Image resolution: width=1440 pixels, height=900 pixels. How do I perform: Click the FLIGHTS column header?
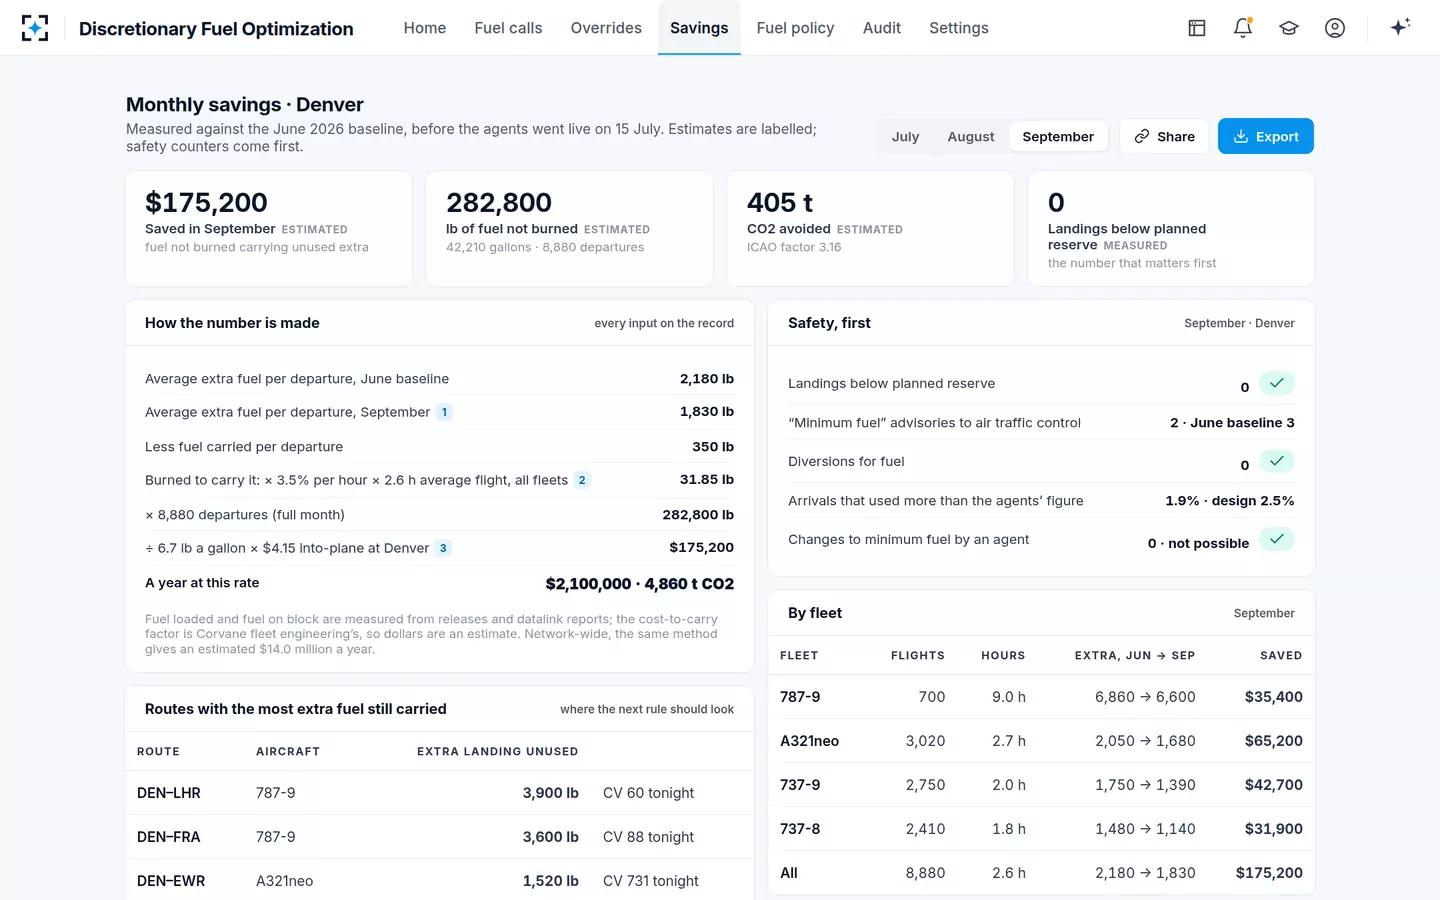(x=918, y=656)
